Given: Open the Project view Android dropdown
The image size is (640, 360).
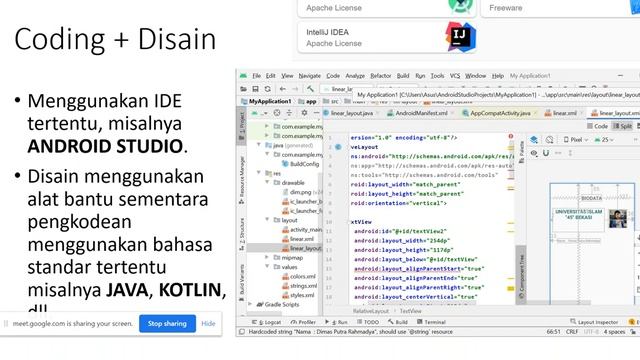Looking at the screenshot, I should tap(259, 113).
